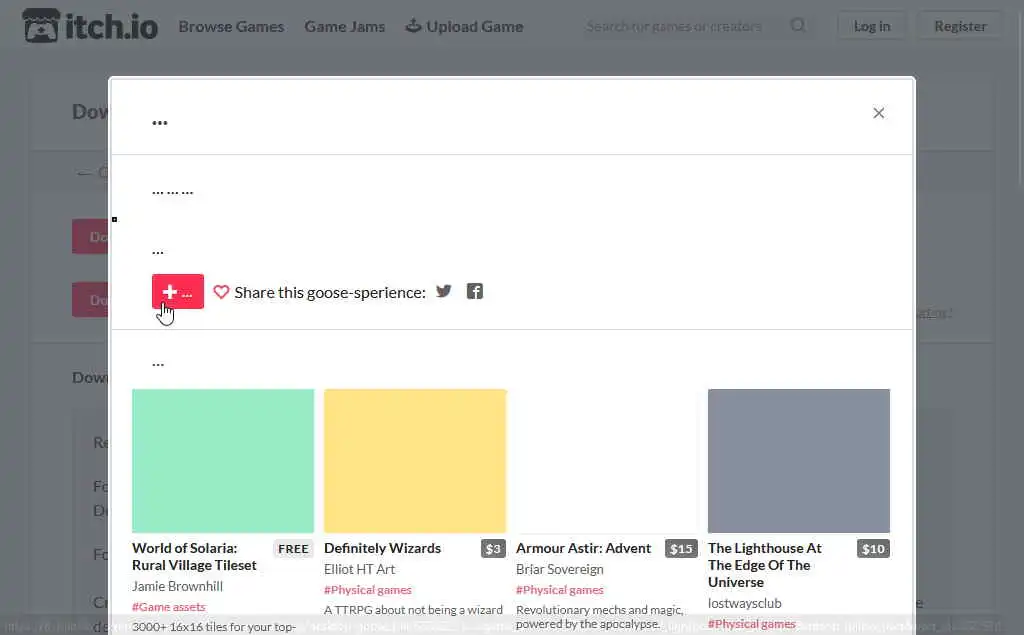Open The Lighthouse At The Edge Of The Universe title
Screen dimensions: 1024x635
pyautogui.click(x=765, y=565)
